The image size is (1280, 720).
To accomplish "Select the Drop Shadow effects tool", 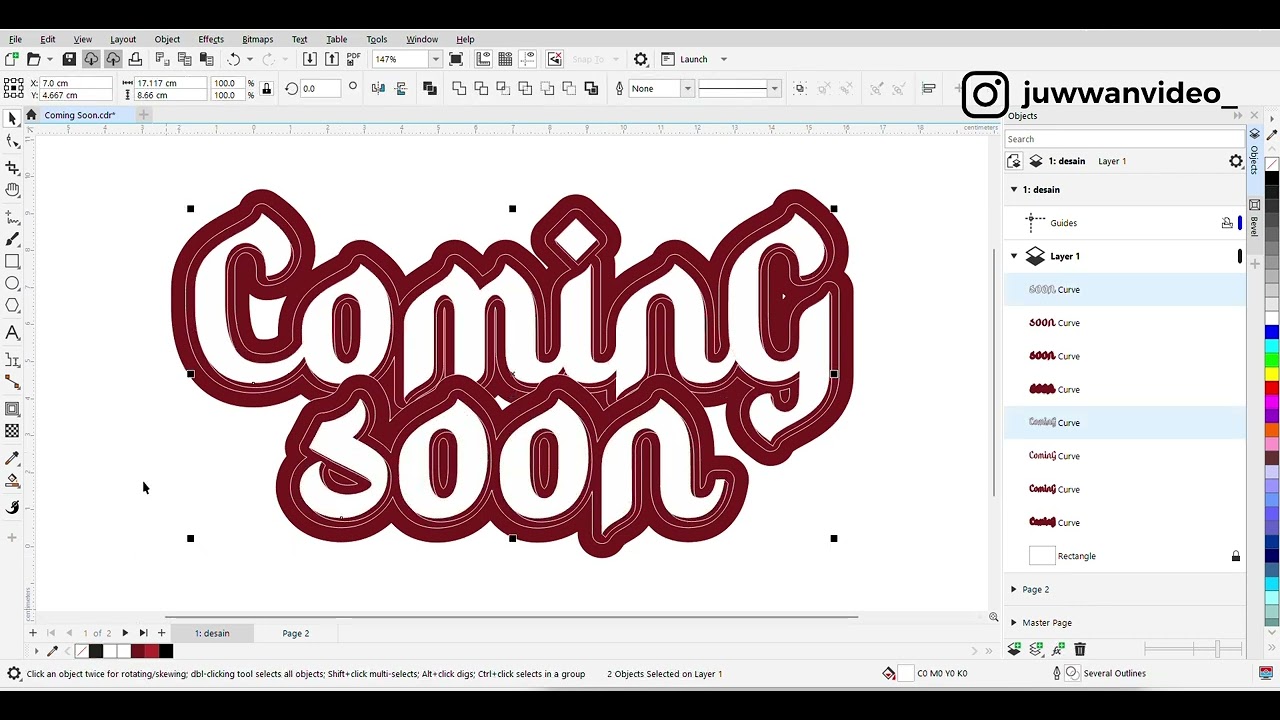I will [x=12, y=409].
